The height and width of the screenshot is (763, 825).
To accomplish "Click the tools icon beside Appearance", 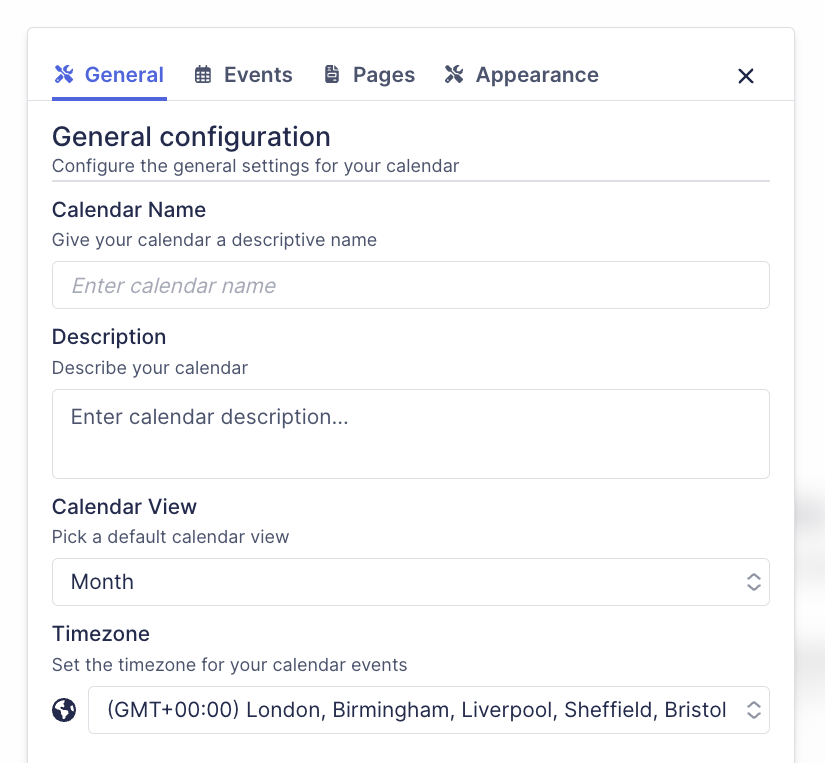I will tap(453, 74).
